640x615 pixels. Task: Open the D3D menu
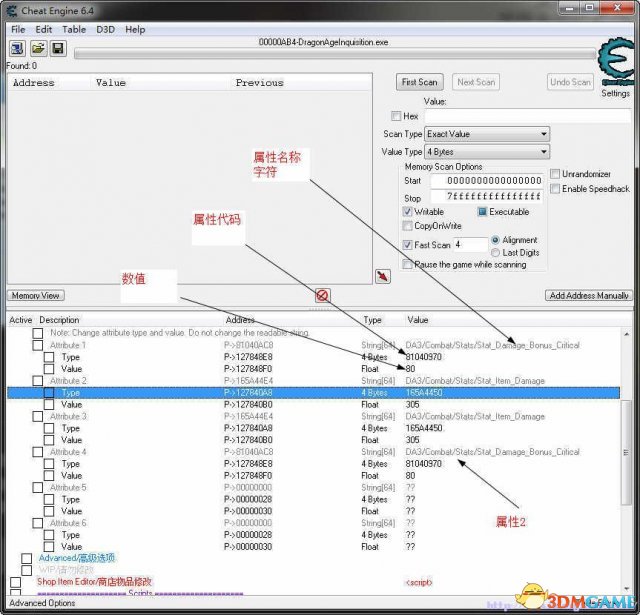(x=105, y=29)
